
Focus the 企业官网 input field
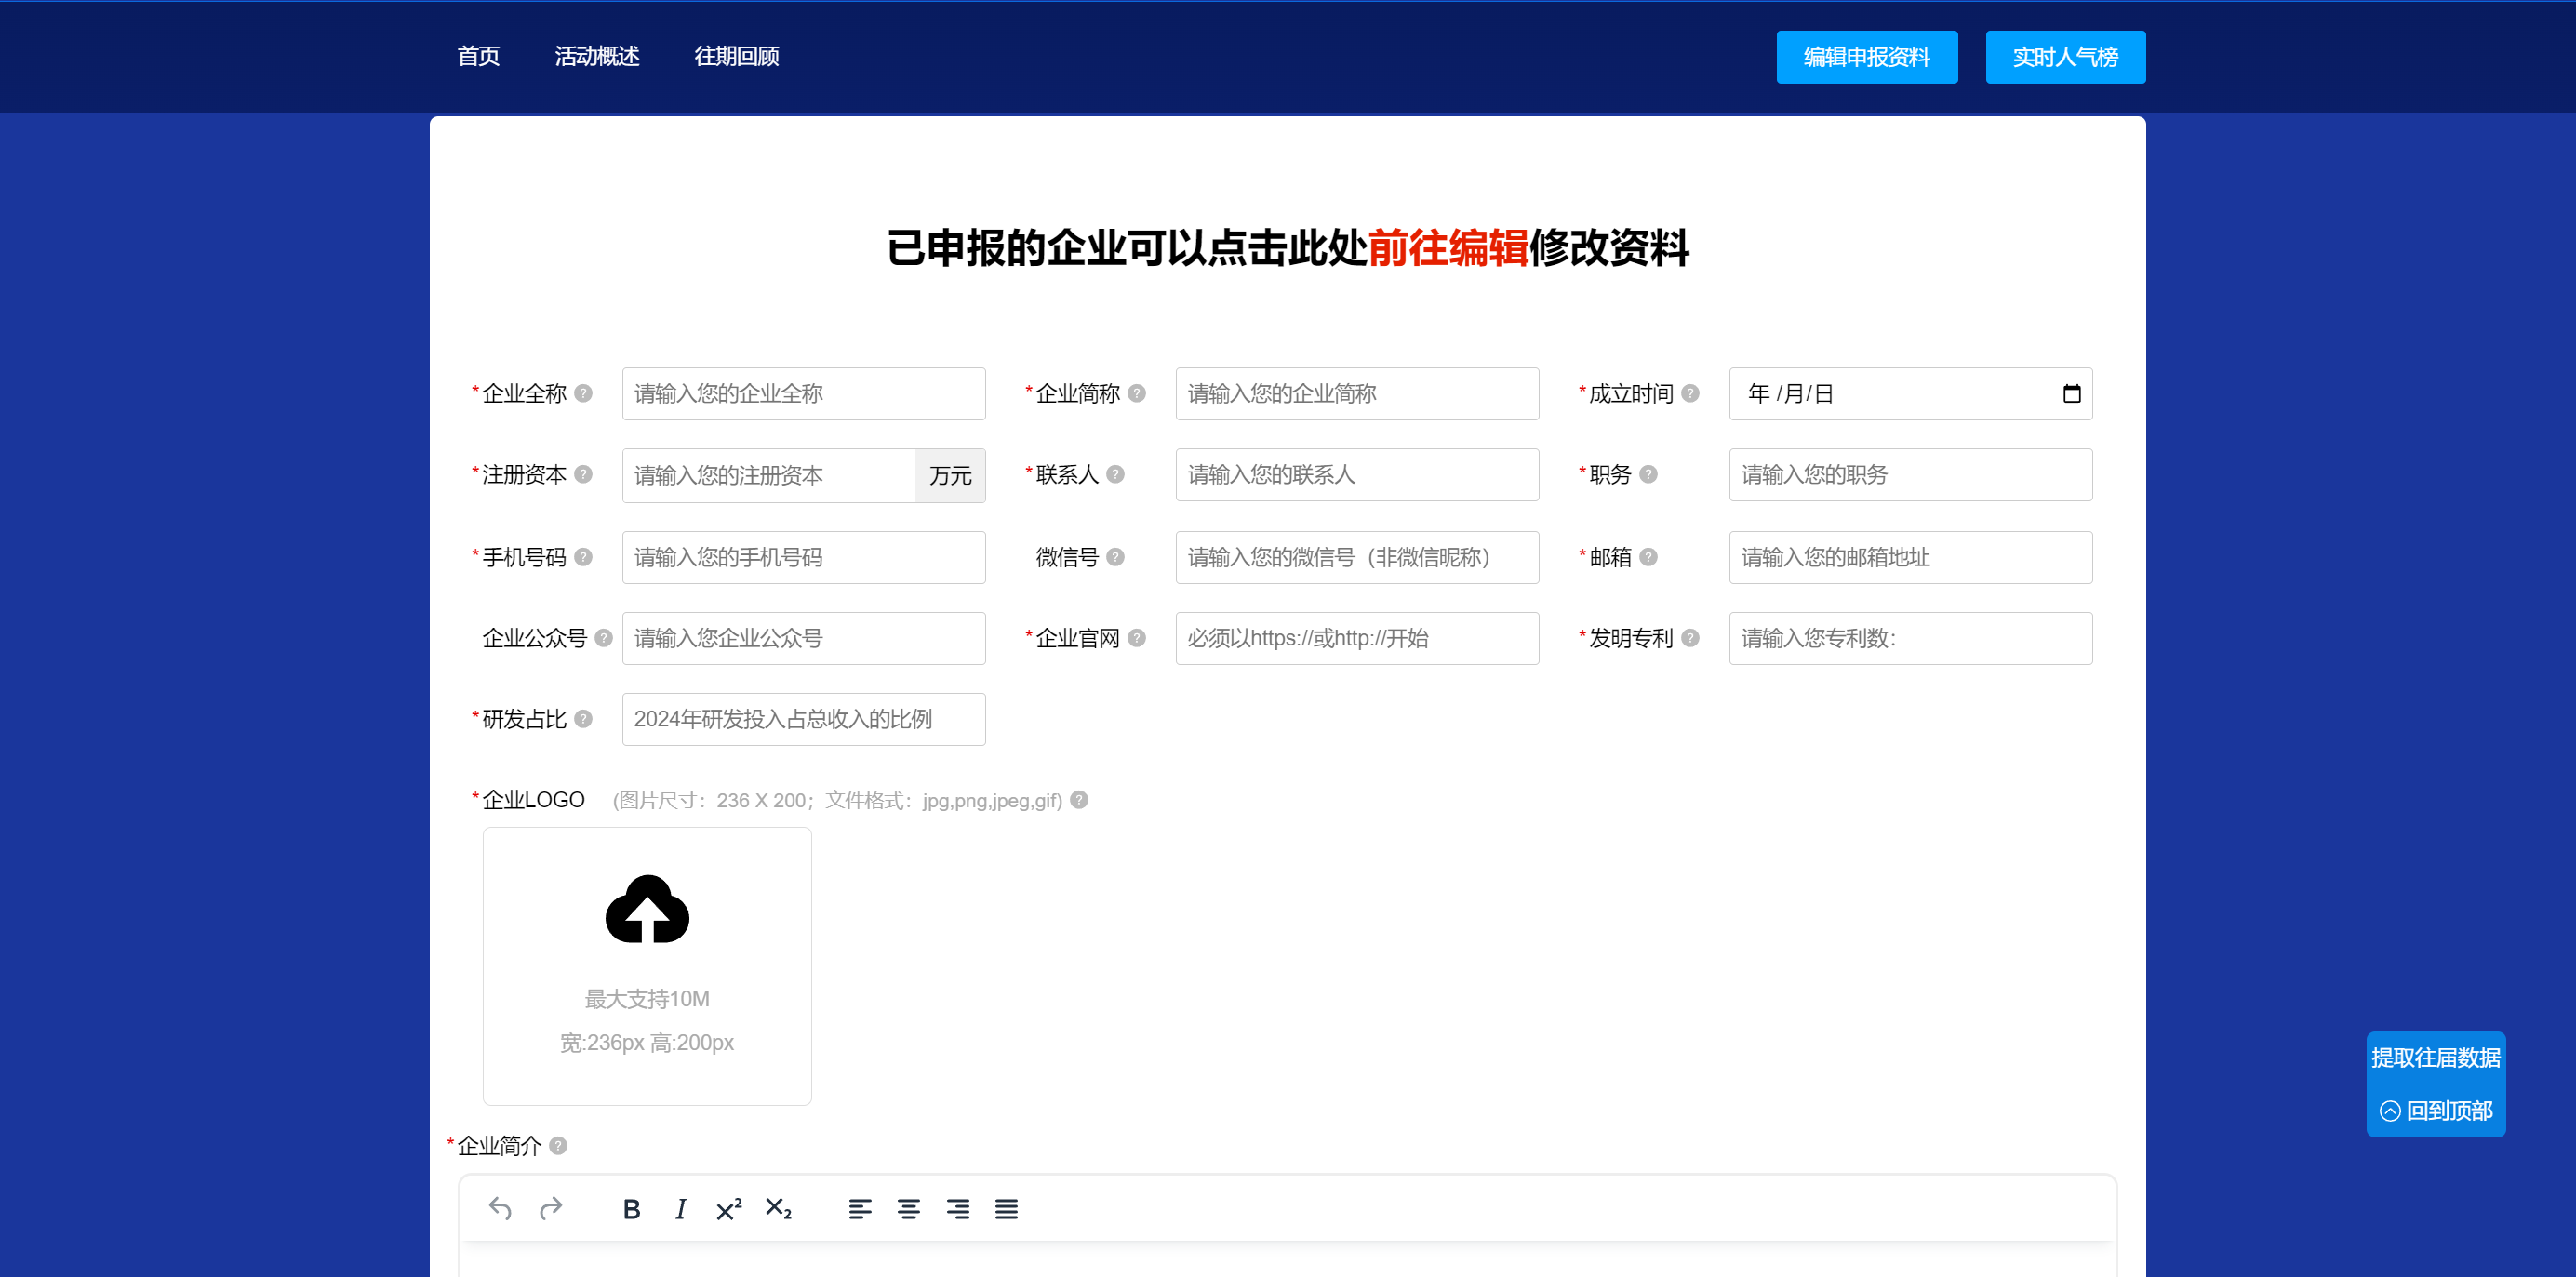[1357, 639]
